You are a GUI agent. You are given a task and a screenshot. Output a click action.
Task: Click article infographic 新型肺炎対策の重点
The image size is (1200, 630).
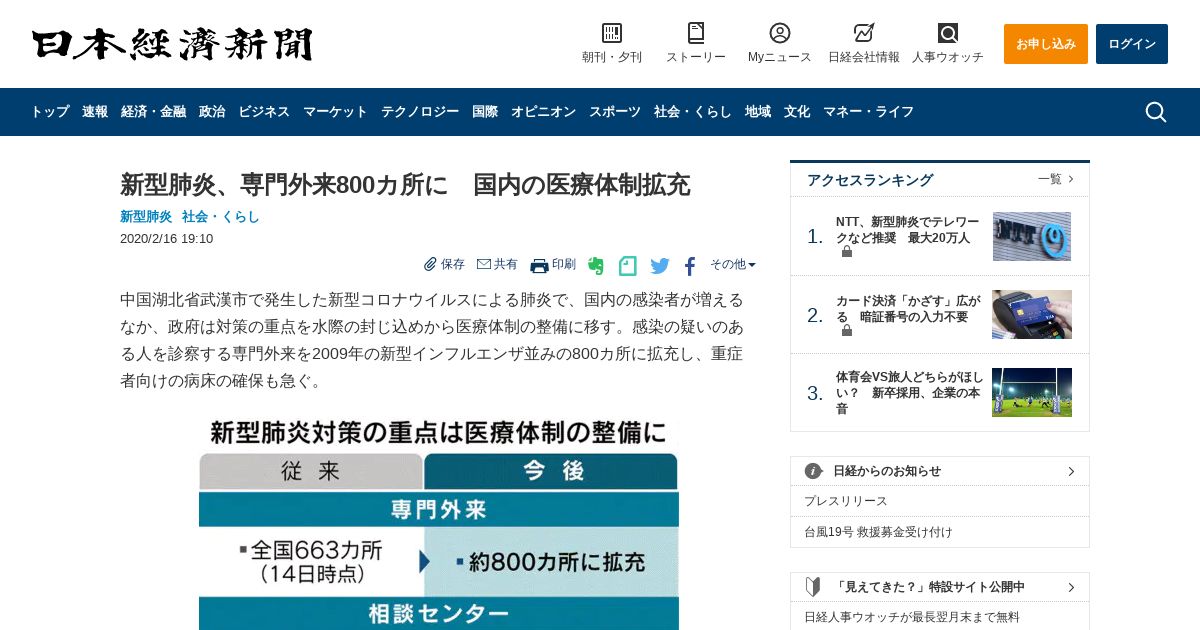pos(439,523)
